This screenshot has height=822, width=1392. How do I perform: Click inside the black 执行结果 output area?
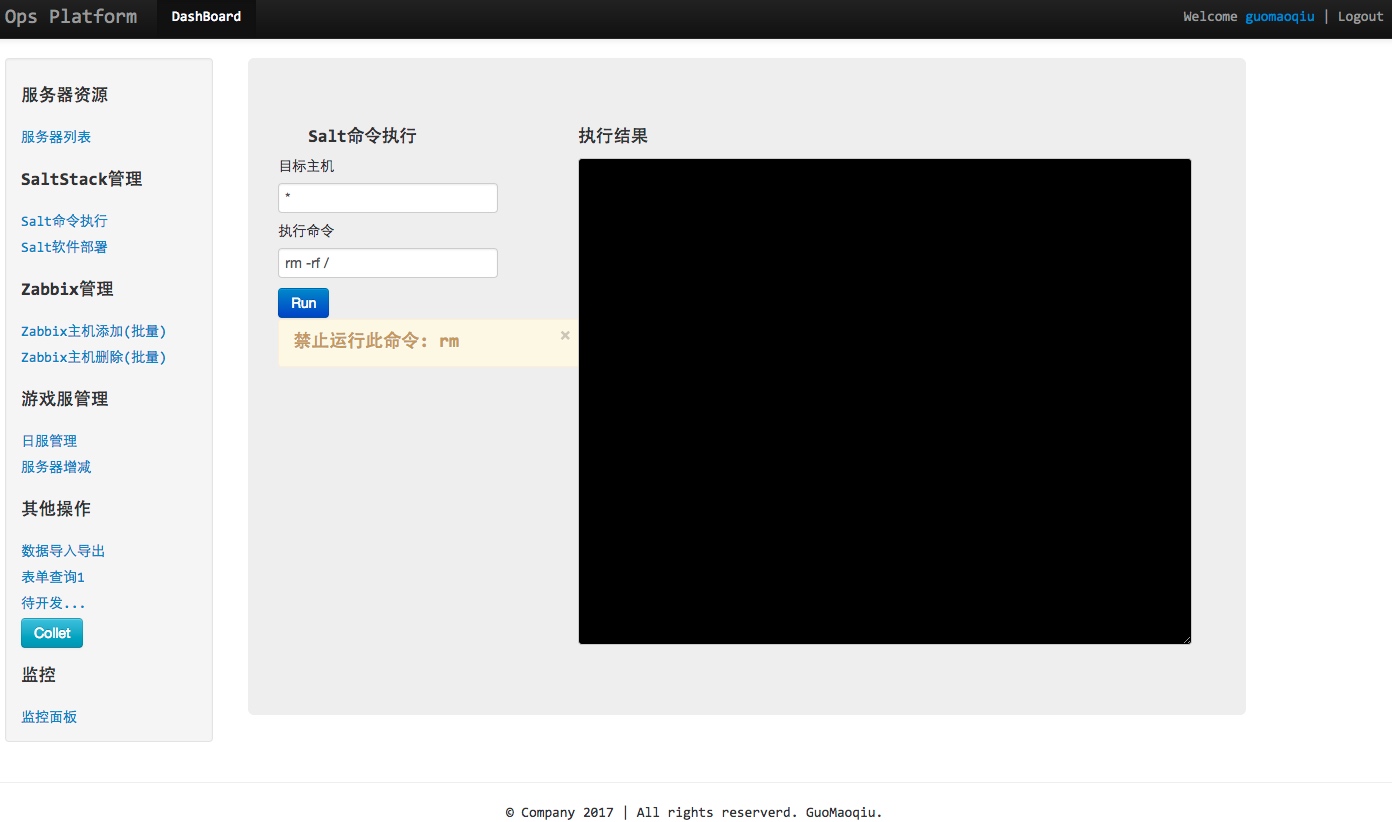click(885, 401)
